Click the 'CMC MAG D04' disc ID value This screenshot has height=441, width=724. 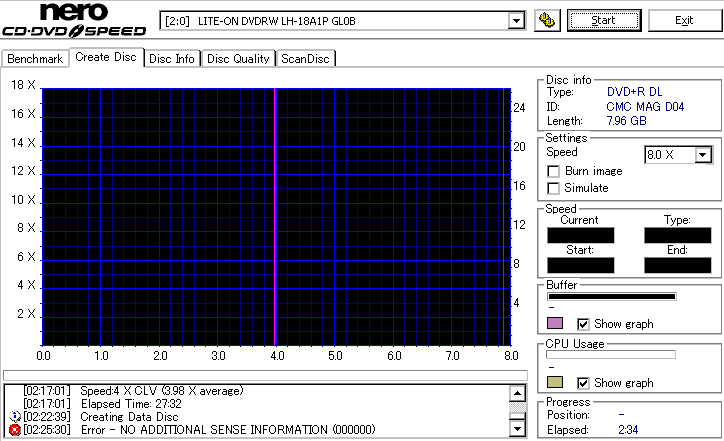tap(645, 107)
